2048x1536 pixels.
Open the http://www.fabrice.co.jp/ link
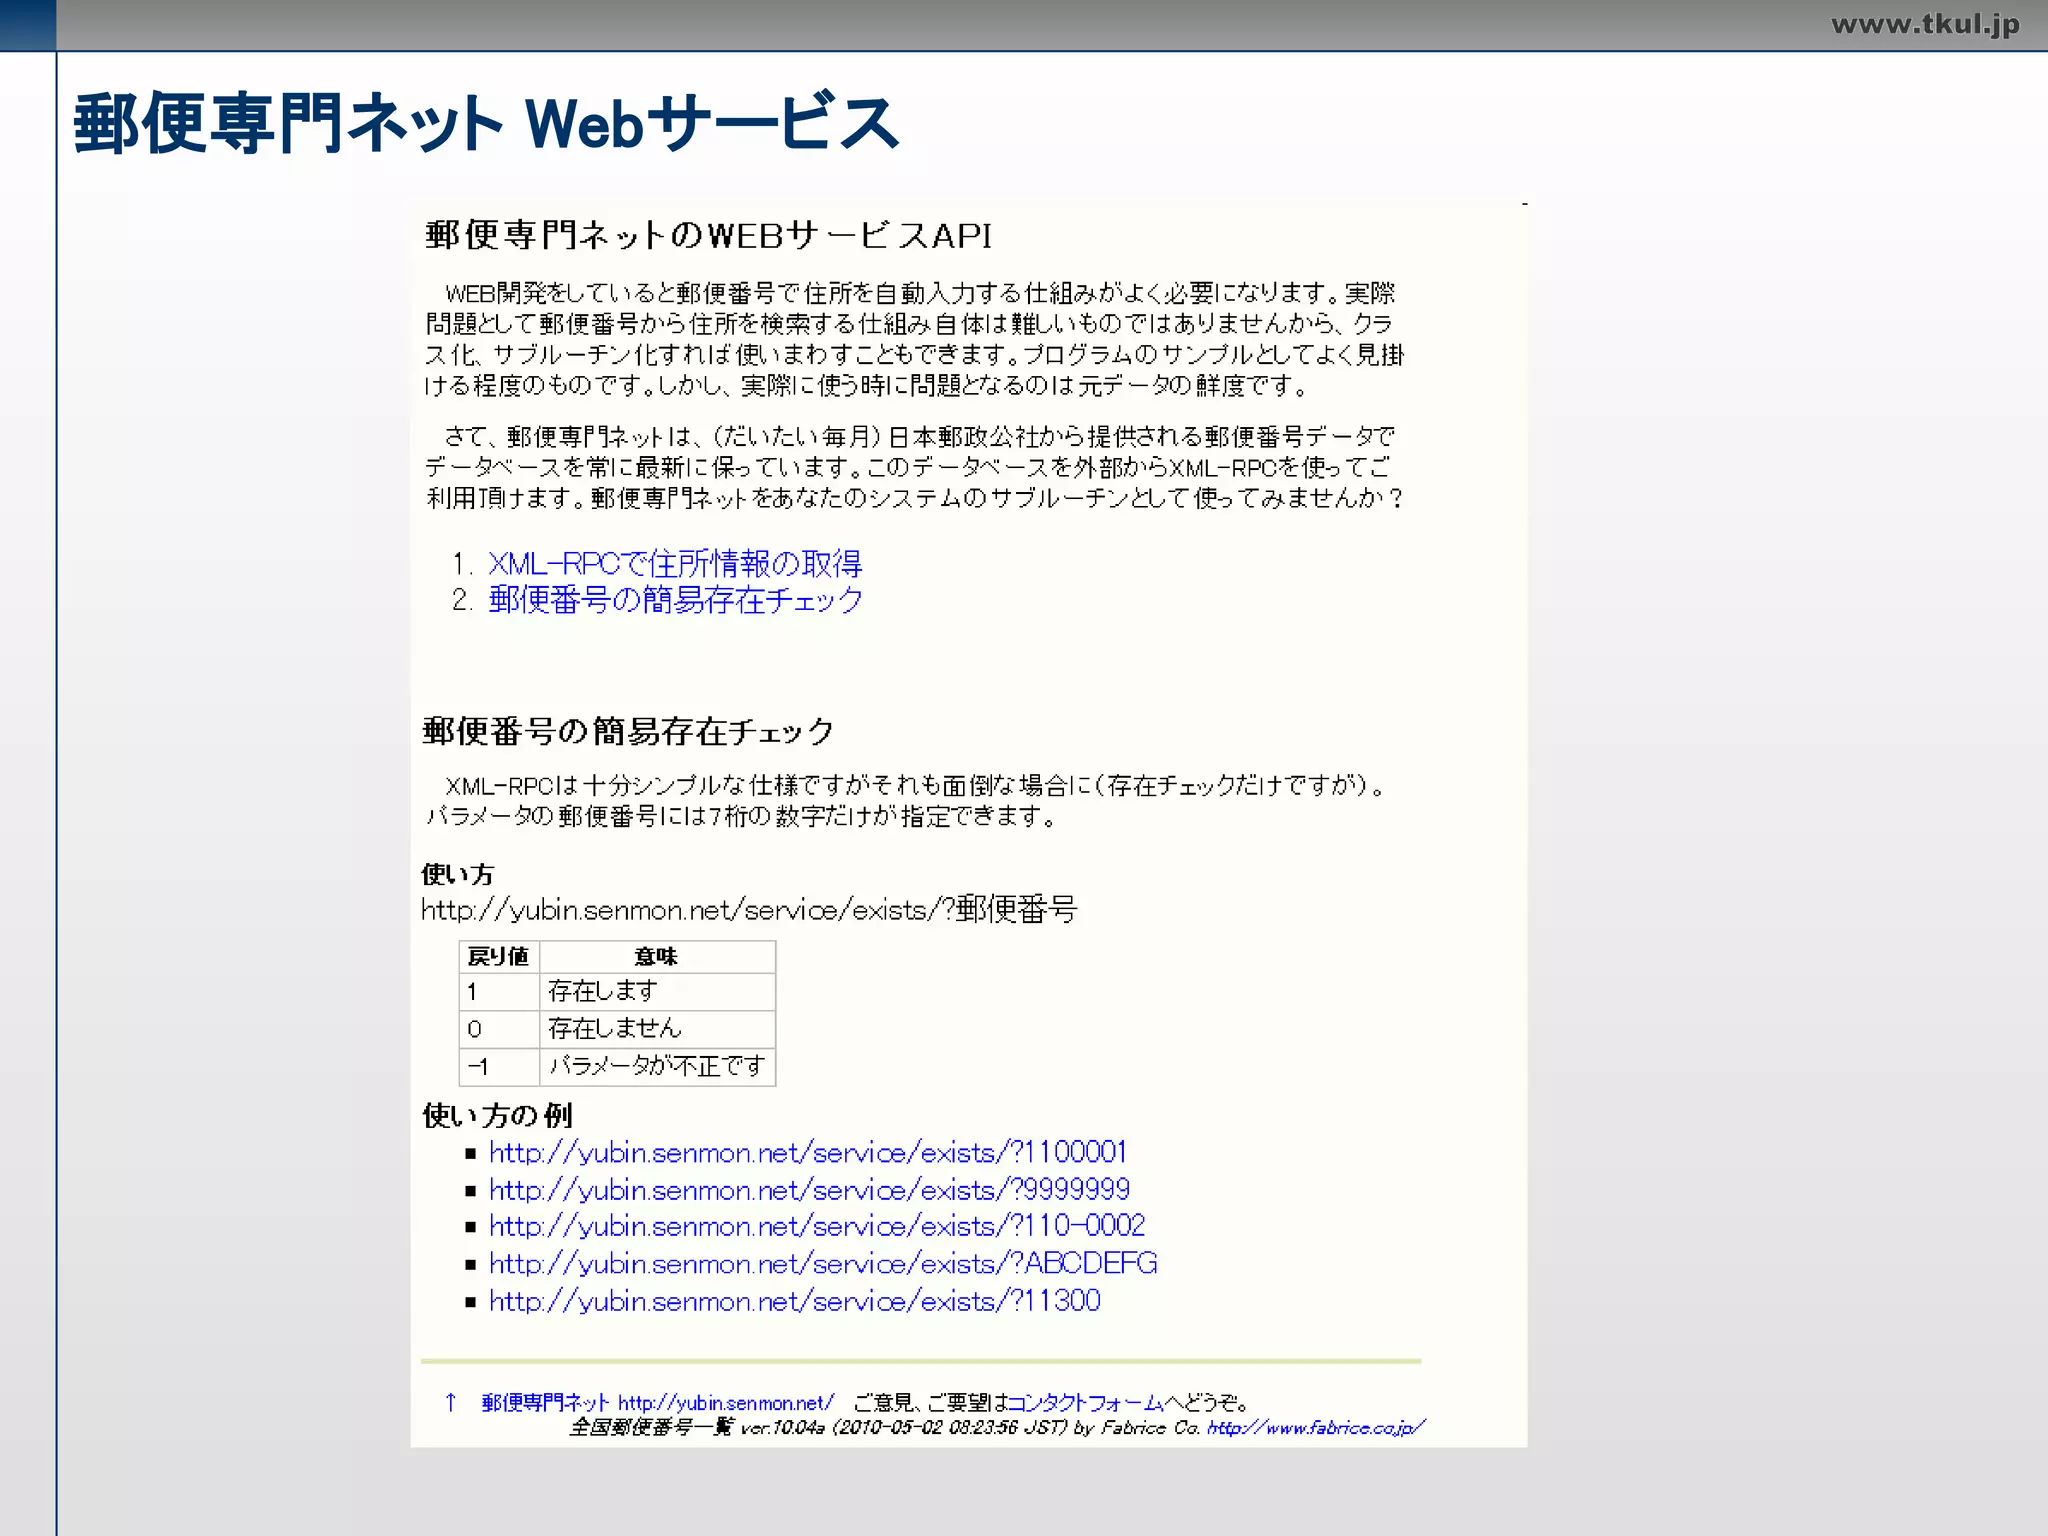click(1316, 1428)
